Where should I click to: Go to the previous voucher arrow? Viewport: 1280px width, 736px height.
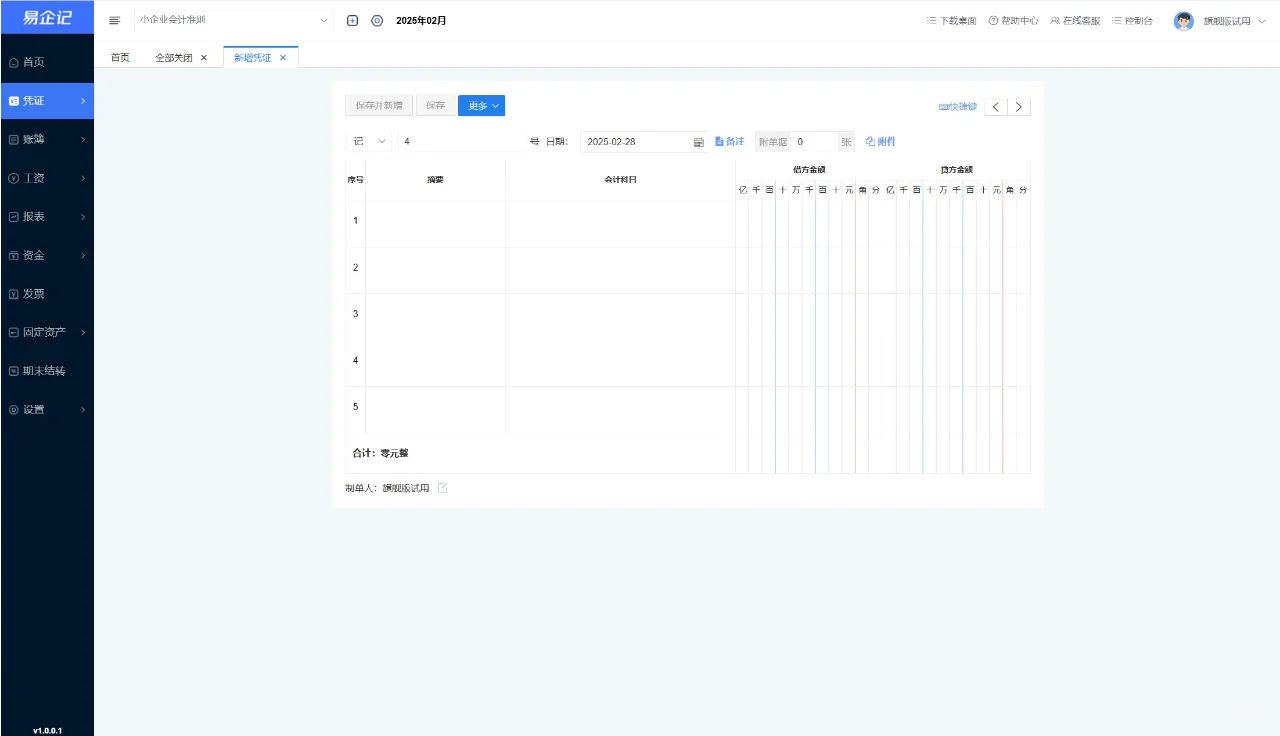996,107
